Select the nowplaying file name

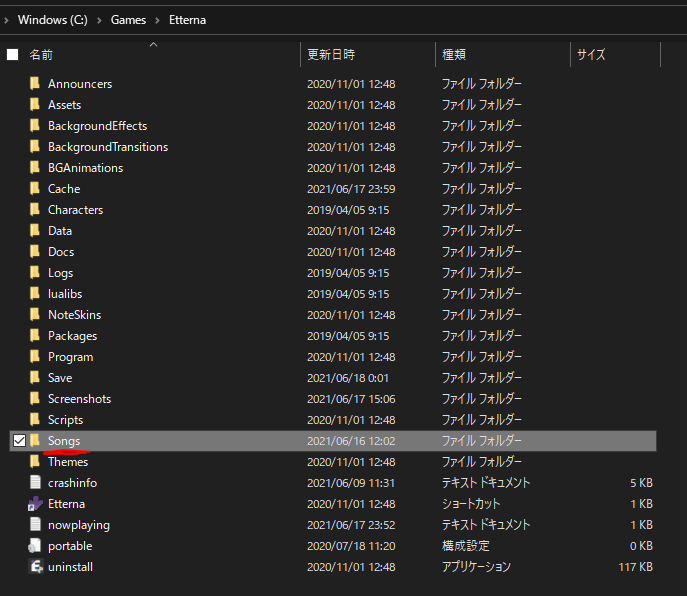click(79, 525)
